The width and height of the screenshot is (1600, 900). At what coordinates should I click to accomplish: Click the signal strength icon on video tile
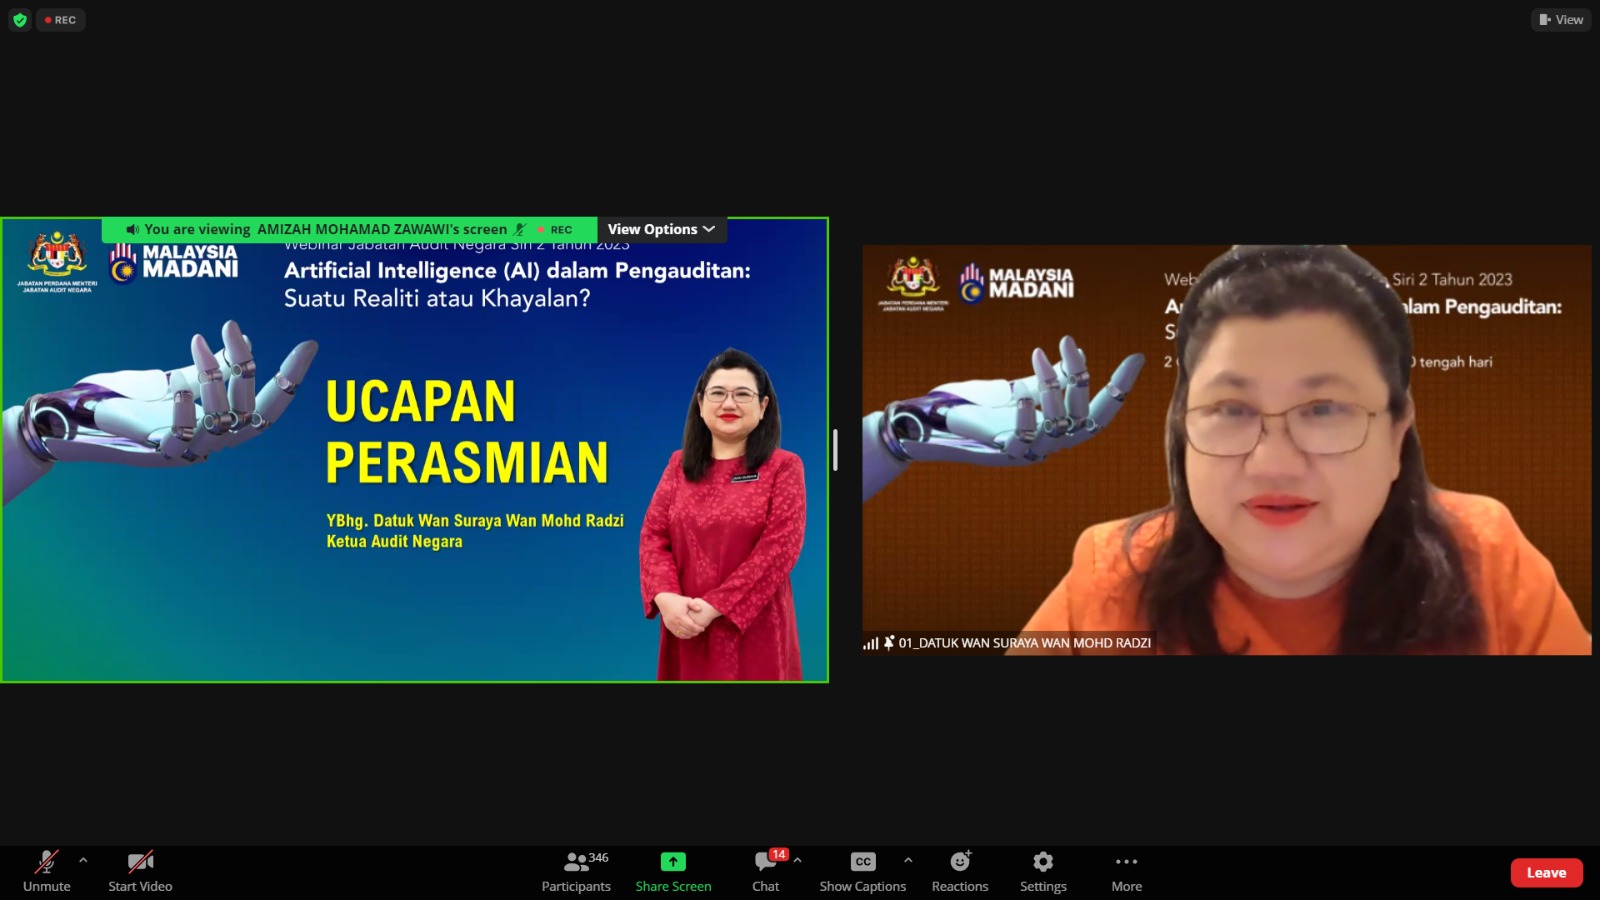click(x=871, y=644)
